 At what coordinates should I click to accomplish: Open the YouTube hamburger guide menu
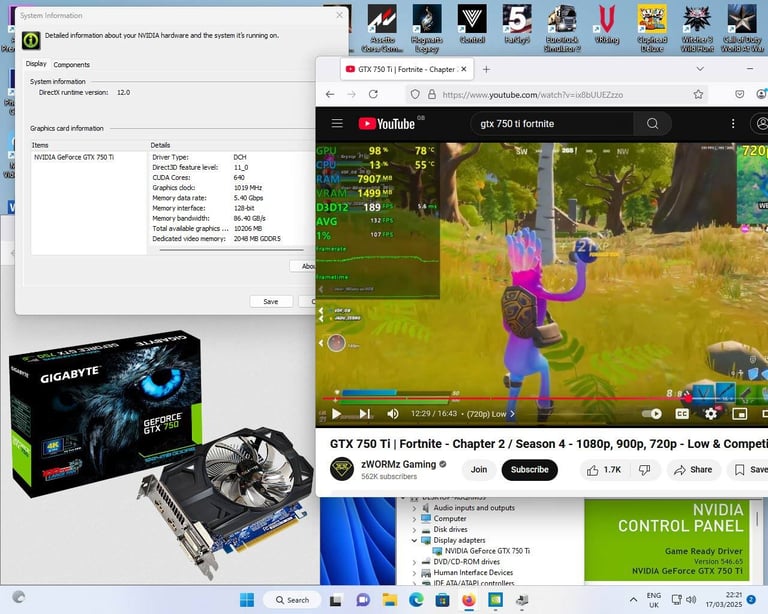tap(337, 123)
